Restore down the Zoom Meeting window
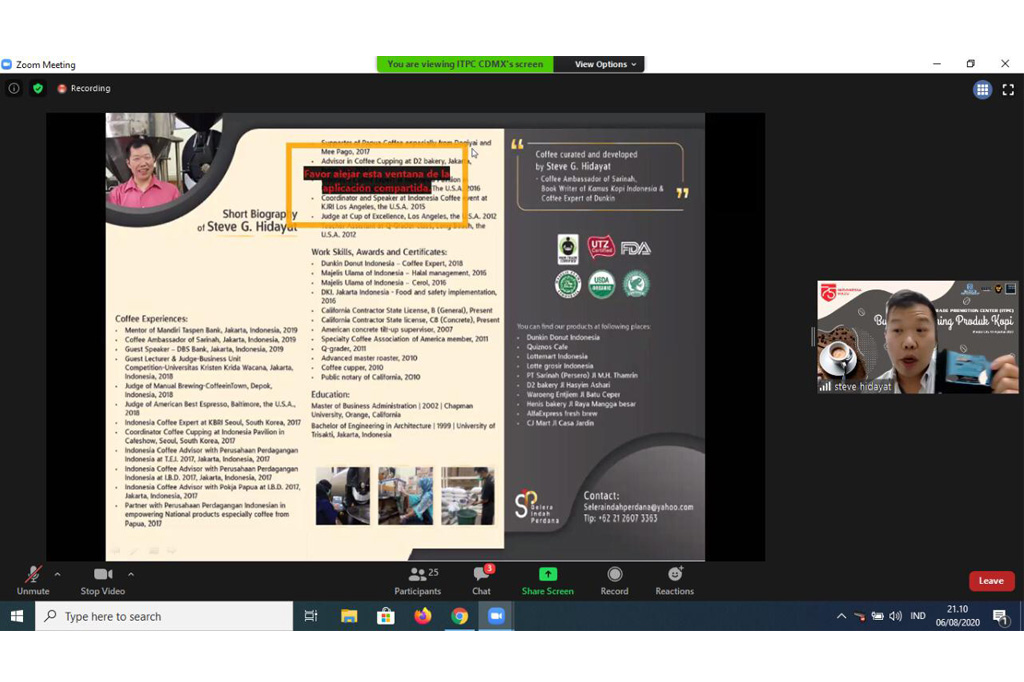Screen dimensions: 1024x682 click(x=970, y=63)
